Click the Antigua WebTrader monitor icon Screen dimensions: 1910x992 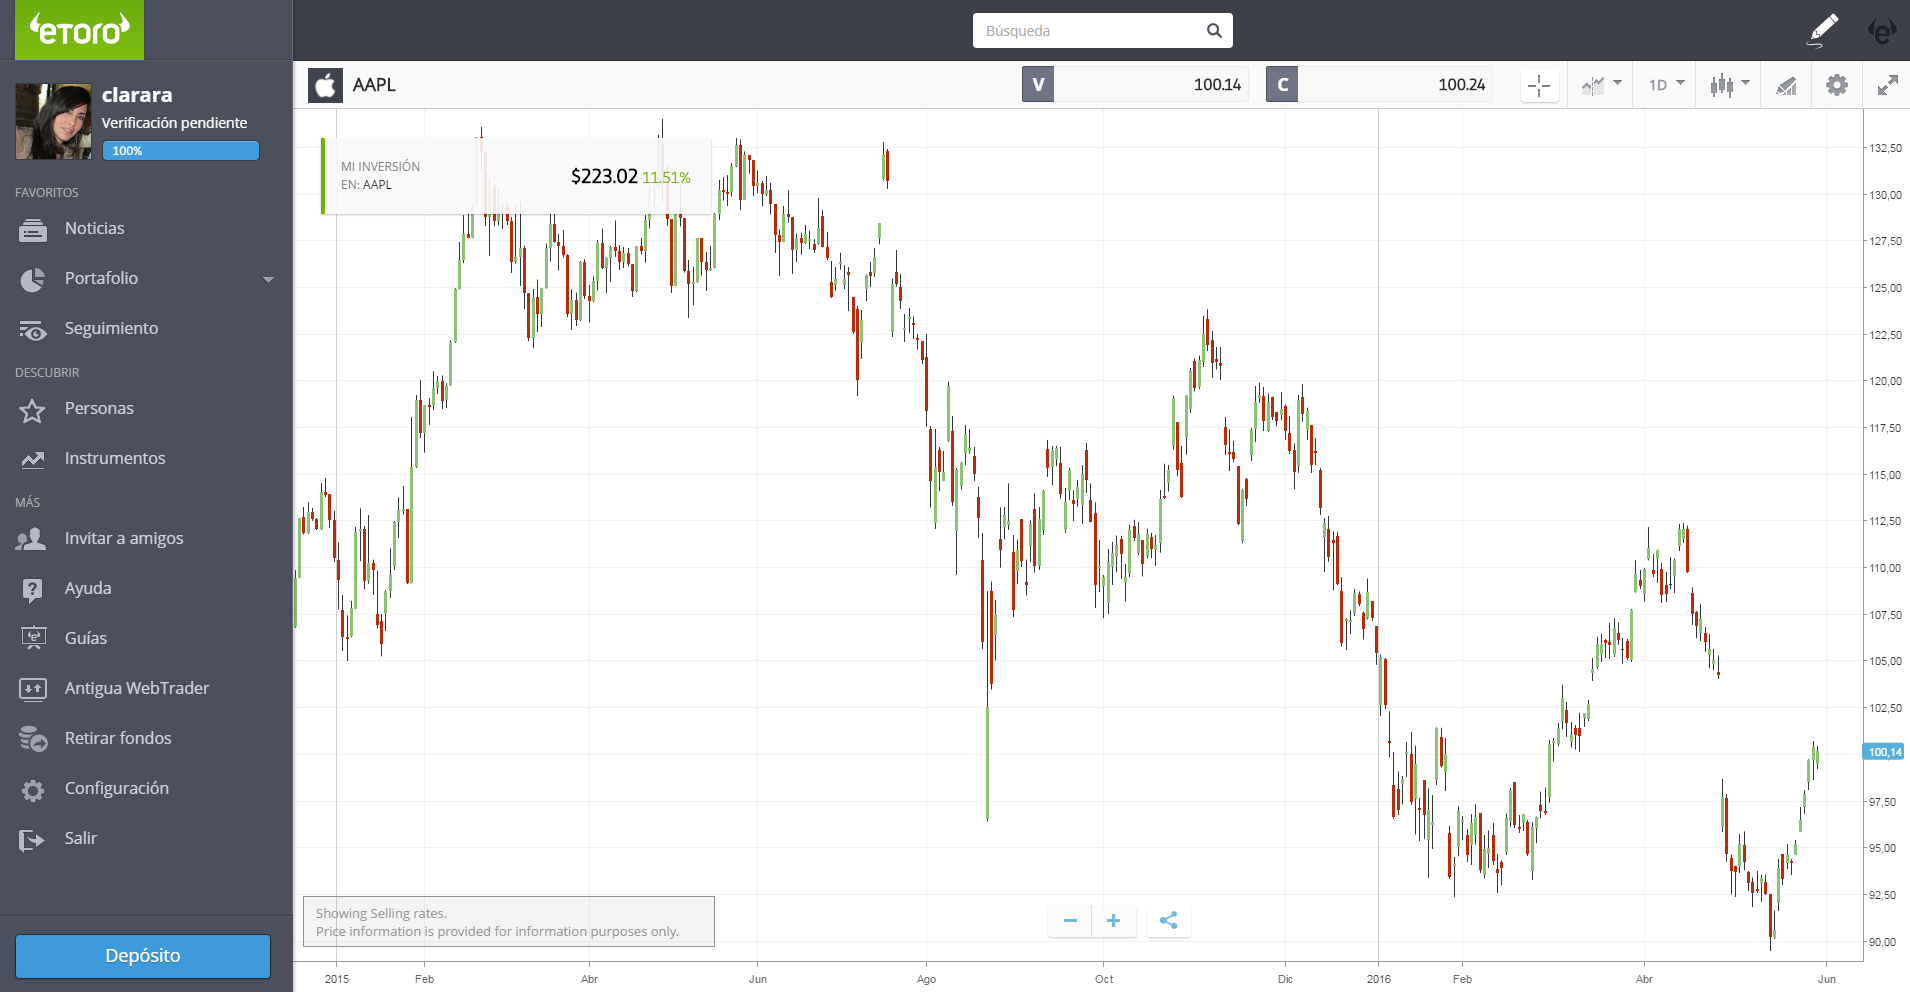33,689
